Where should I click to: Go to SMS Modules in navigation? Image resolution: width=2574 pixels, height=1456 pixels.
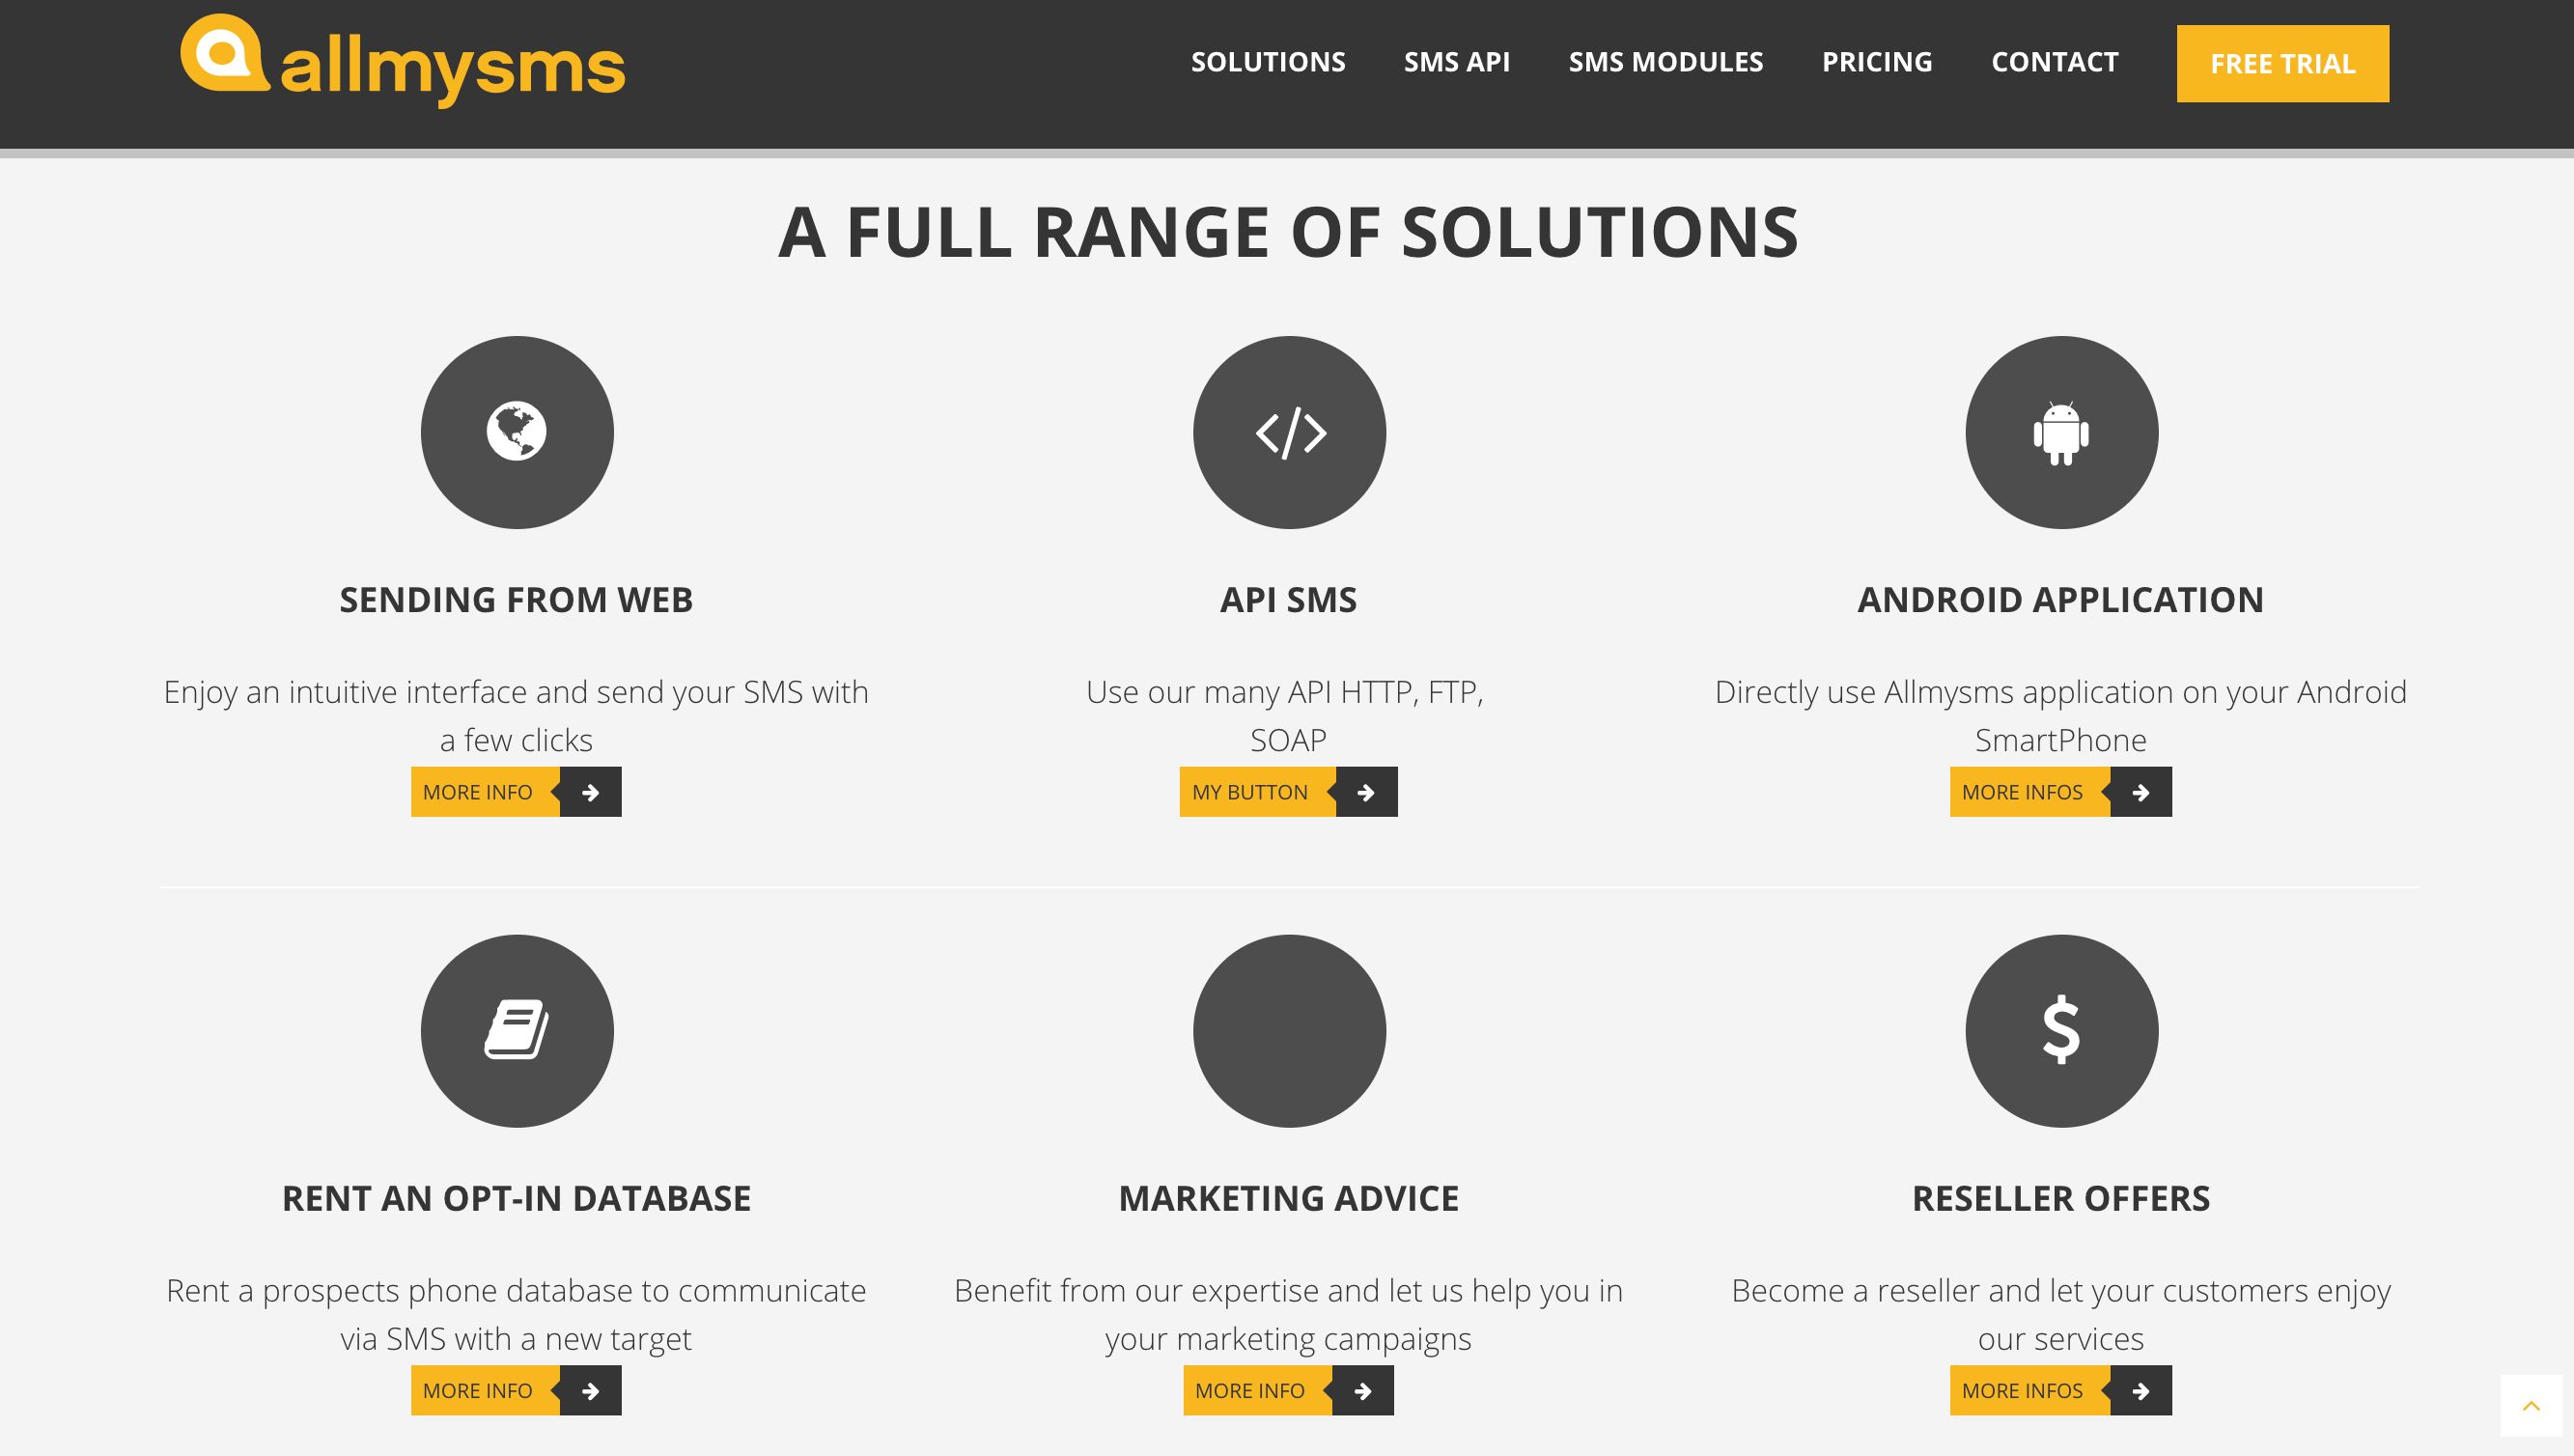click(1665, 62)
